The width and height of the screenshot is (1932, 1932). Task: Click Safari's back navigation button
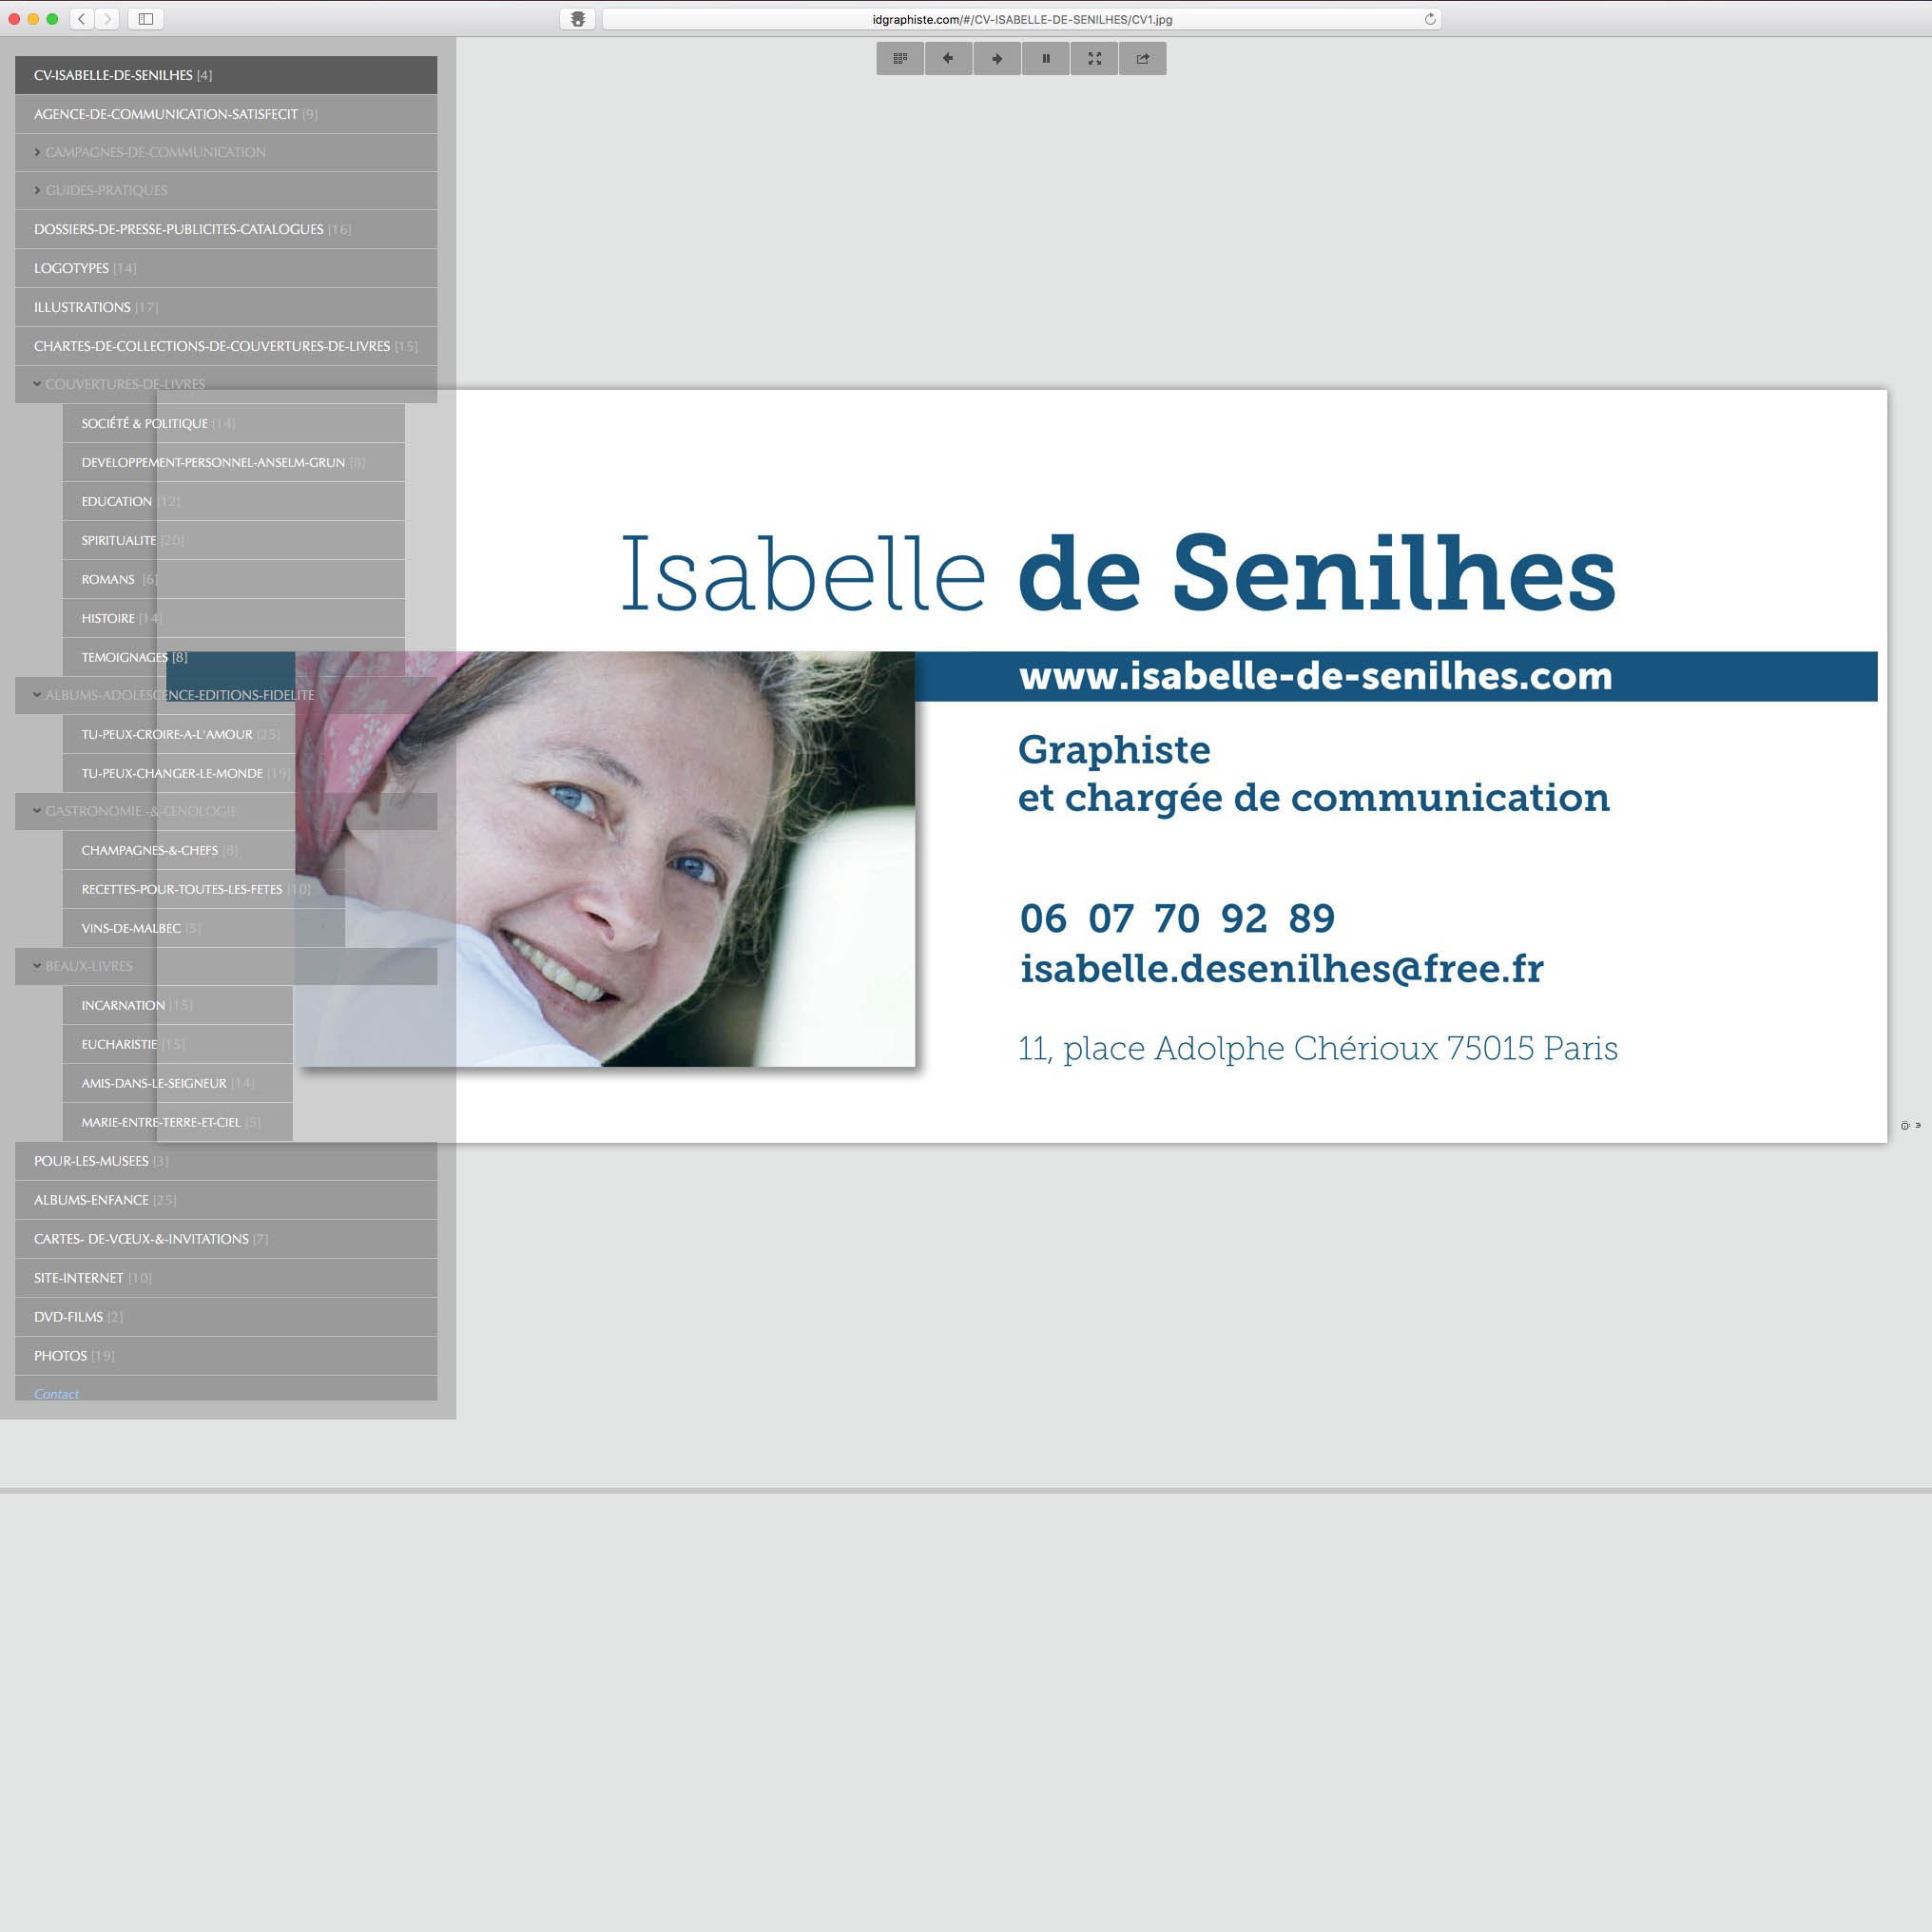(81, 18)
